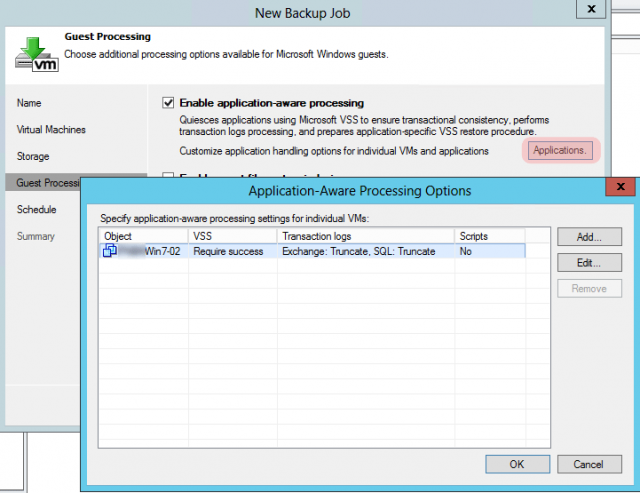This screenshot has width=640, height=493.
Task: Click the VM icon beside Win7-02
Action: [x=110, y=250]
